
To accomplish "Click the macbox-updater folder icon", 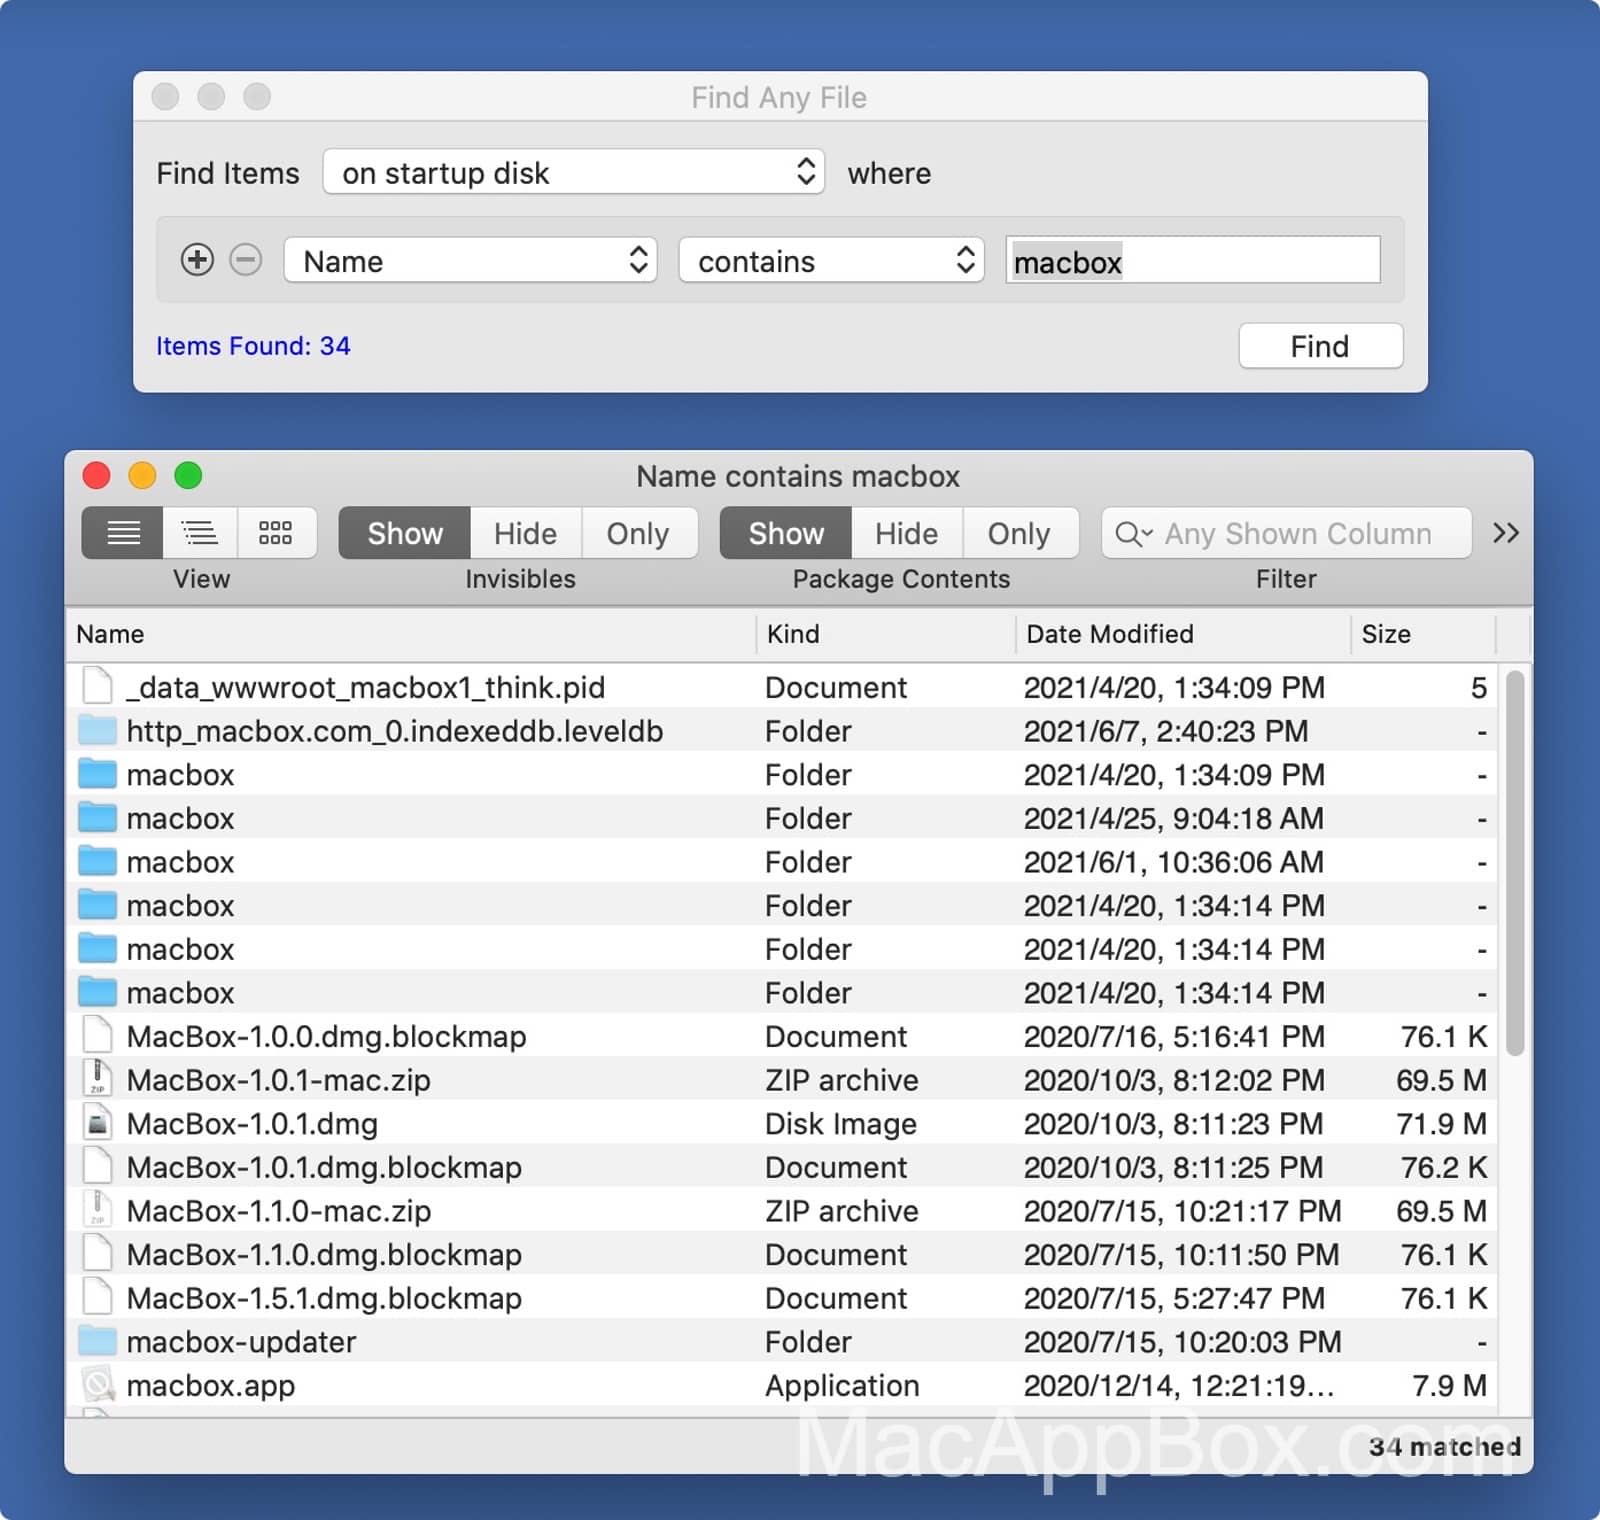I will (97, 1341).
